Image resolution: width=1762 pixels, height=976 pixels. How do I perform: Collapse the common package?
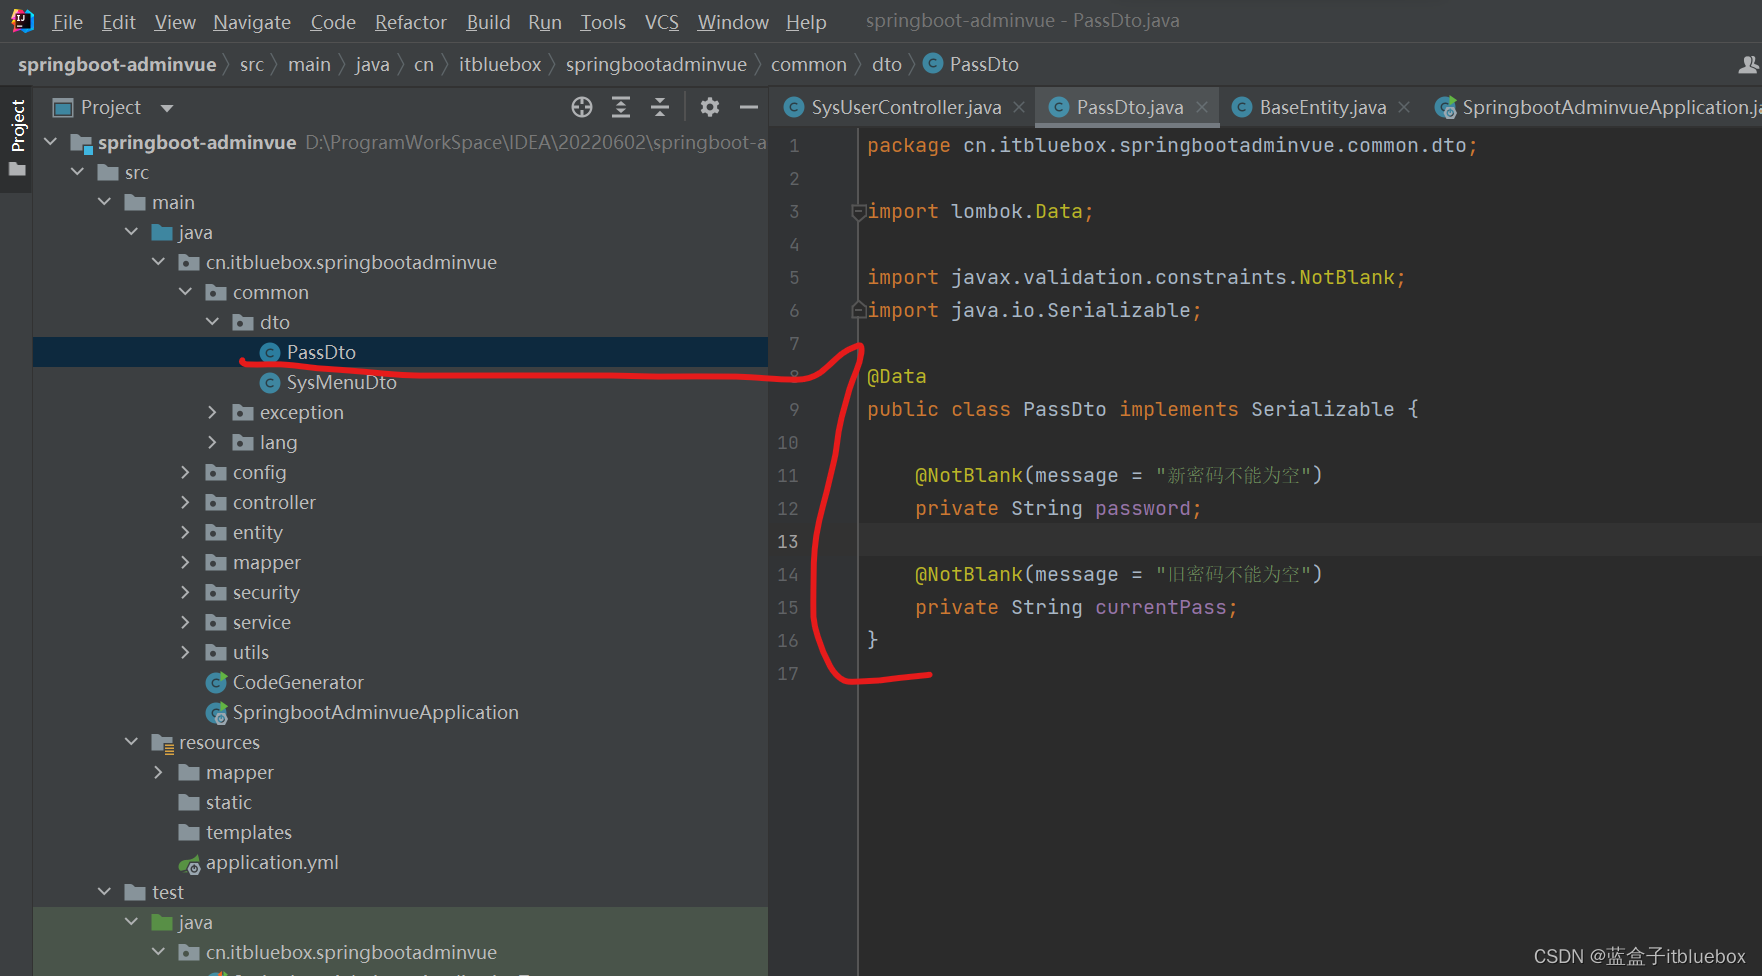click(x=186, y=292)
